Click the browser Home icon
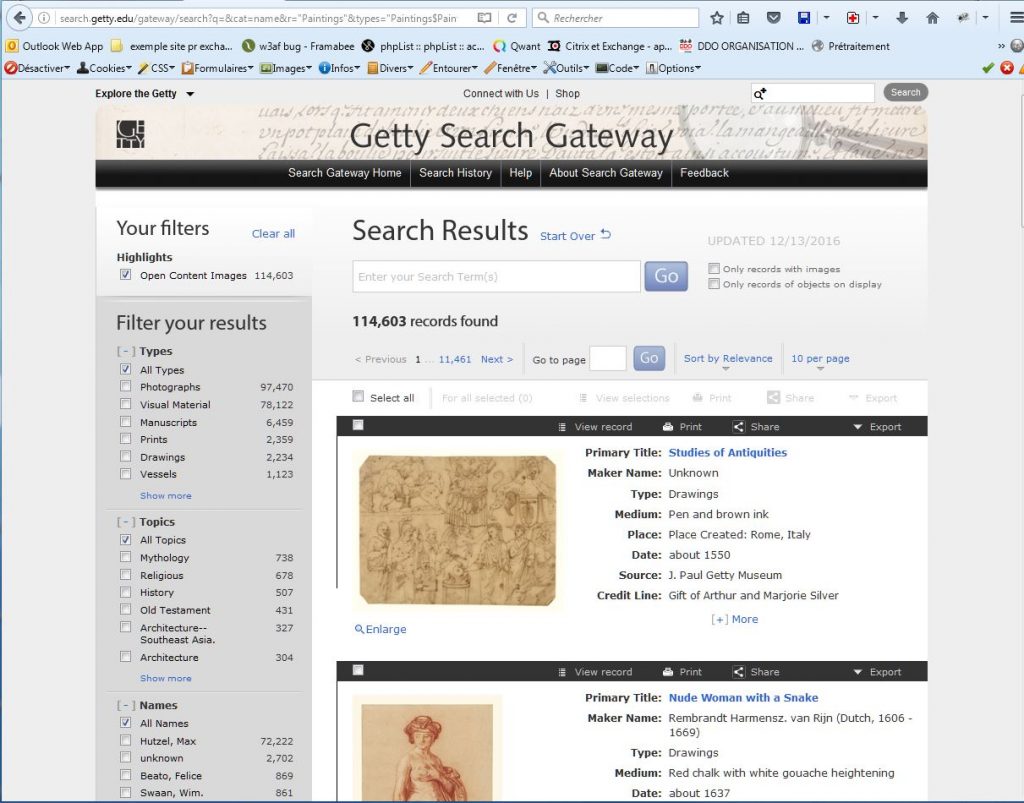The width and height of the screenshot is (1024, 803). 932,18
